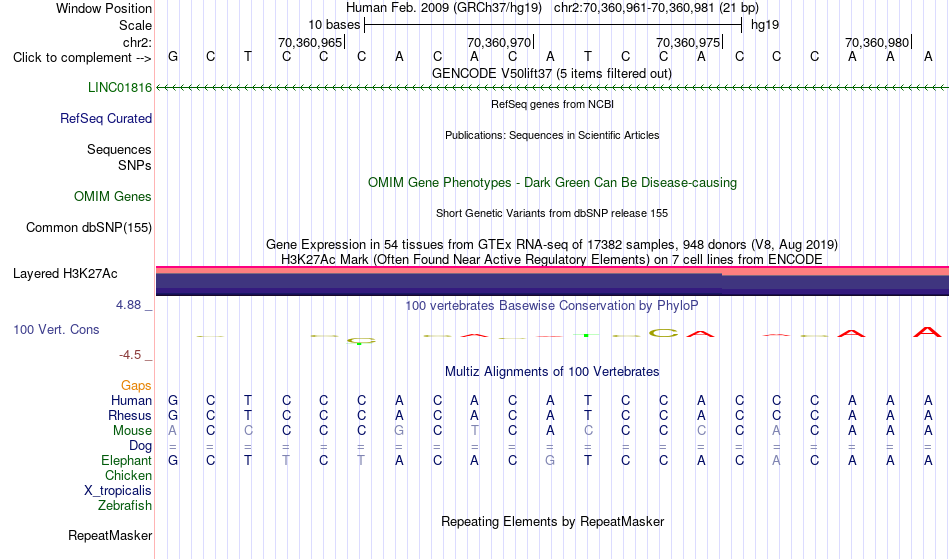Select 'Click to complement -->' label
Viewport: 950px width, 559px height.
coord(82,58)
